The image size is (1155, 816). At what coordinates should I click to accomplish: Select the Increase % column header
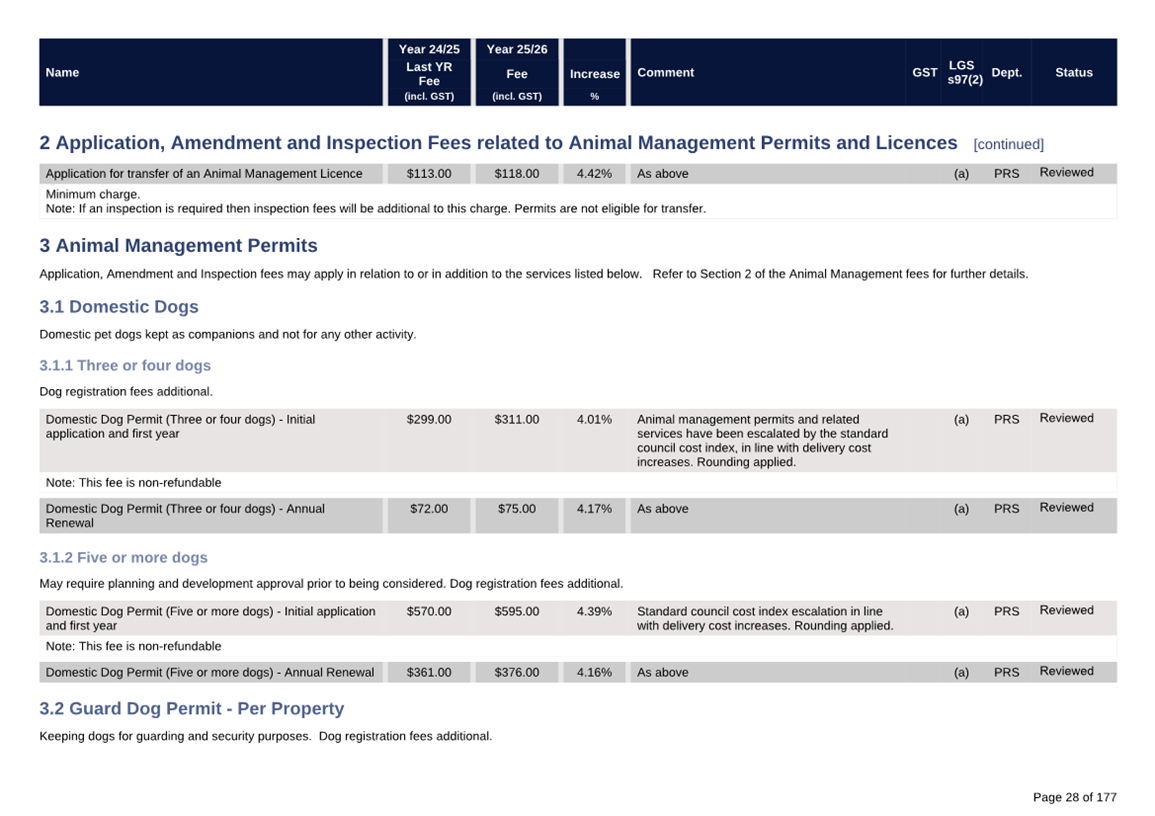coord(594,74)
